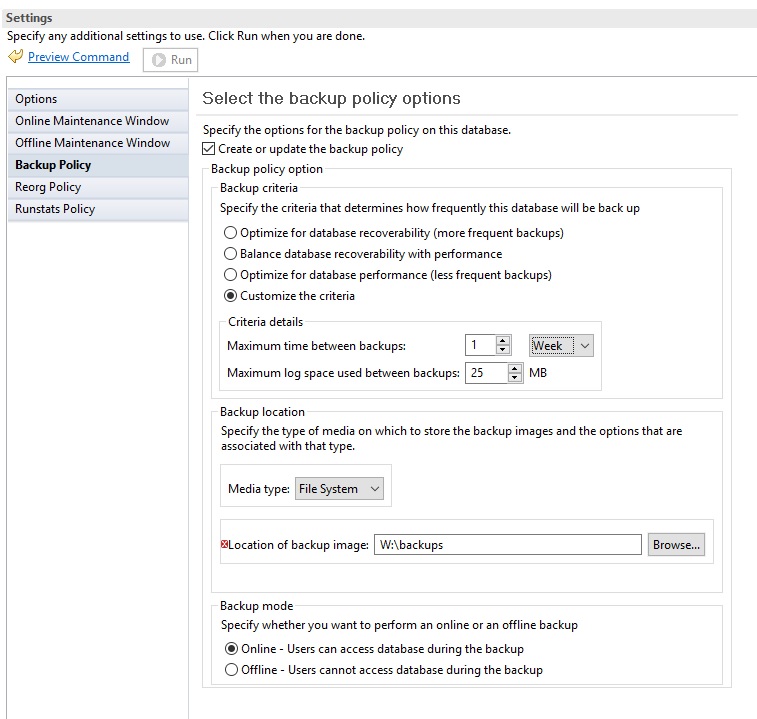Select Balance database recoverability with performance

pyautogui.click(x=231, y=254)
